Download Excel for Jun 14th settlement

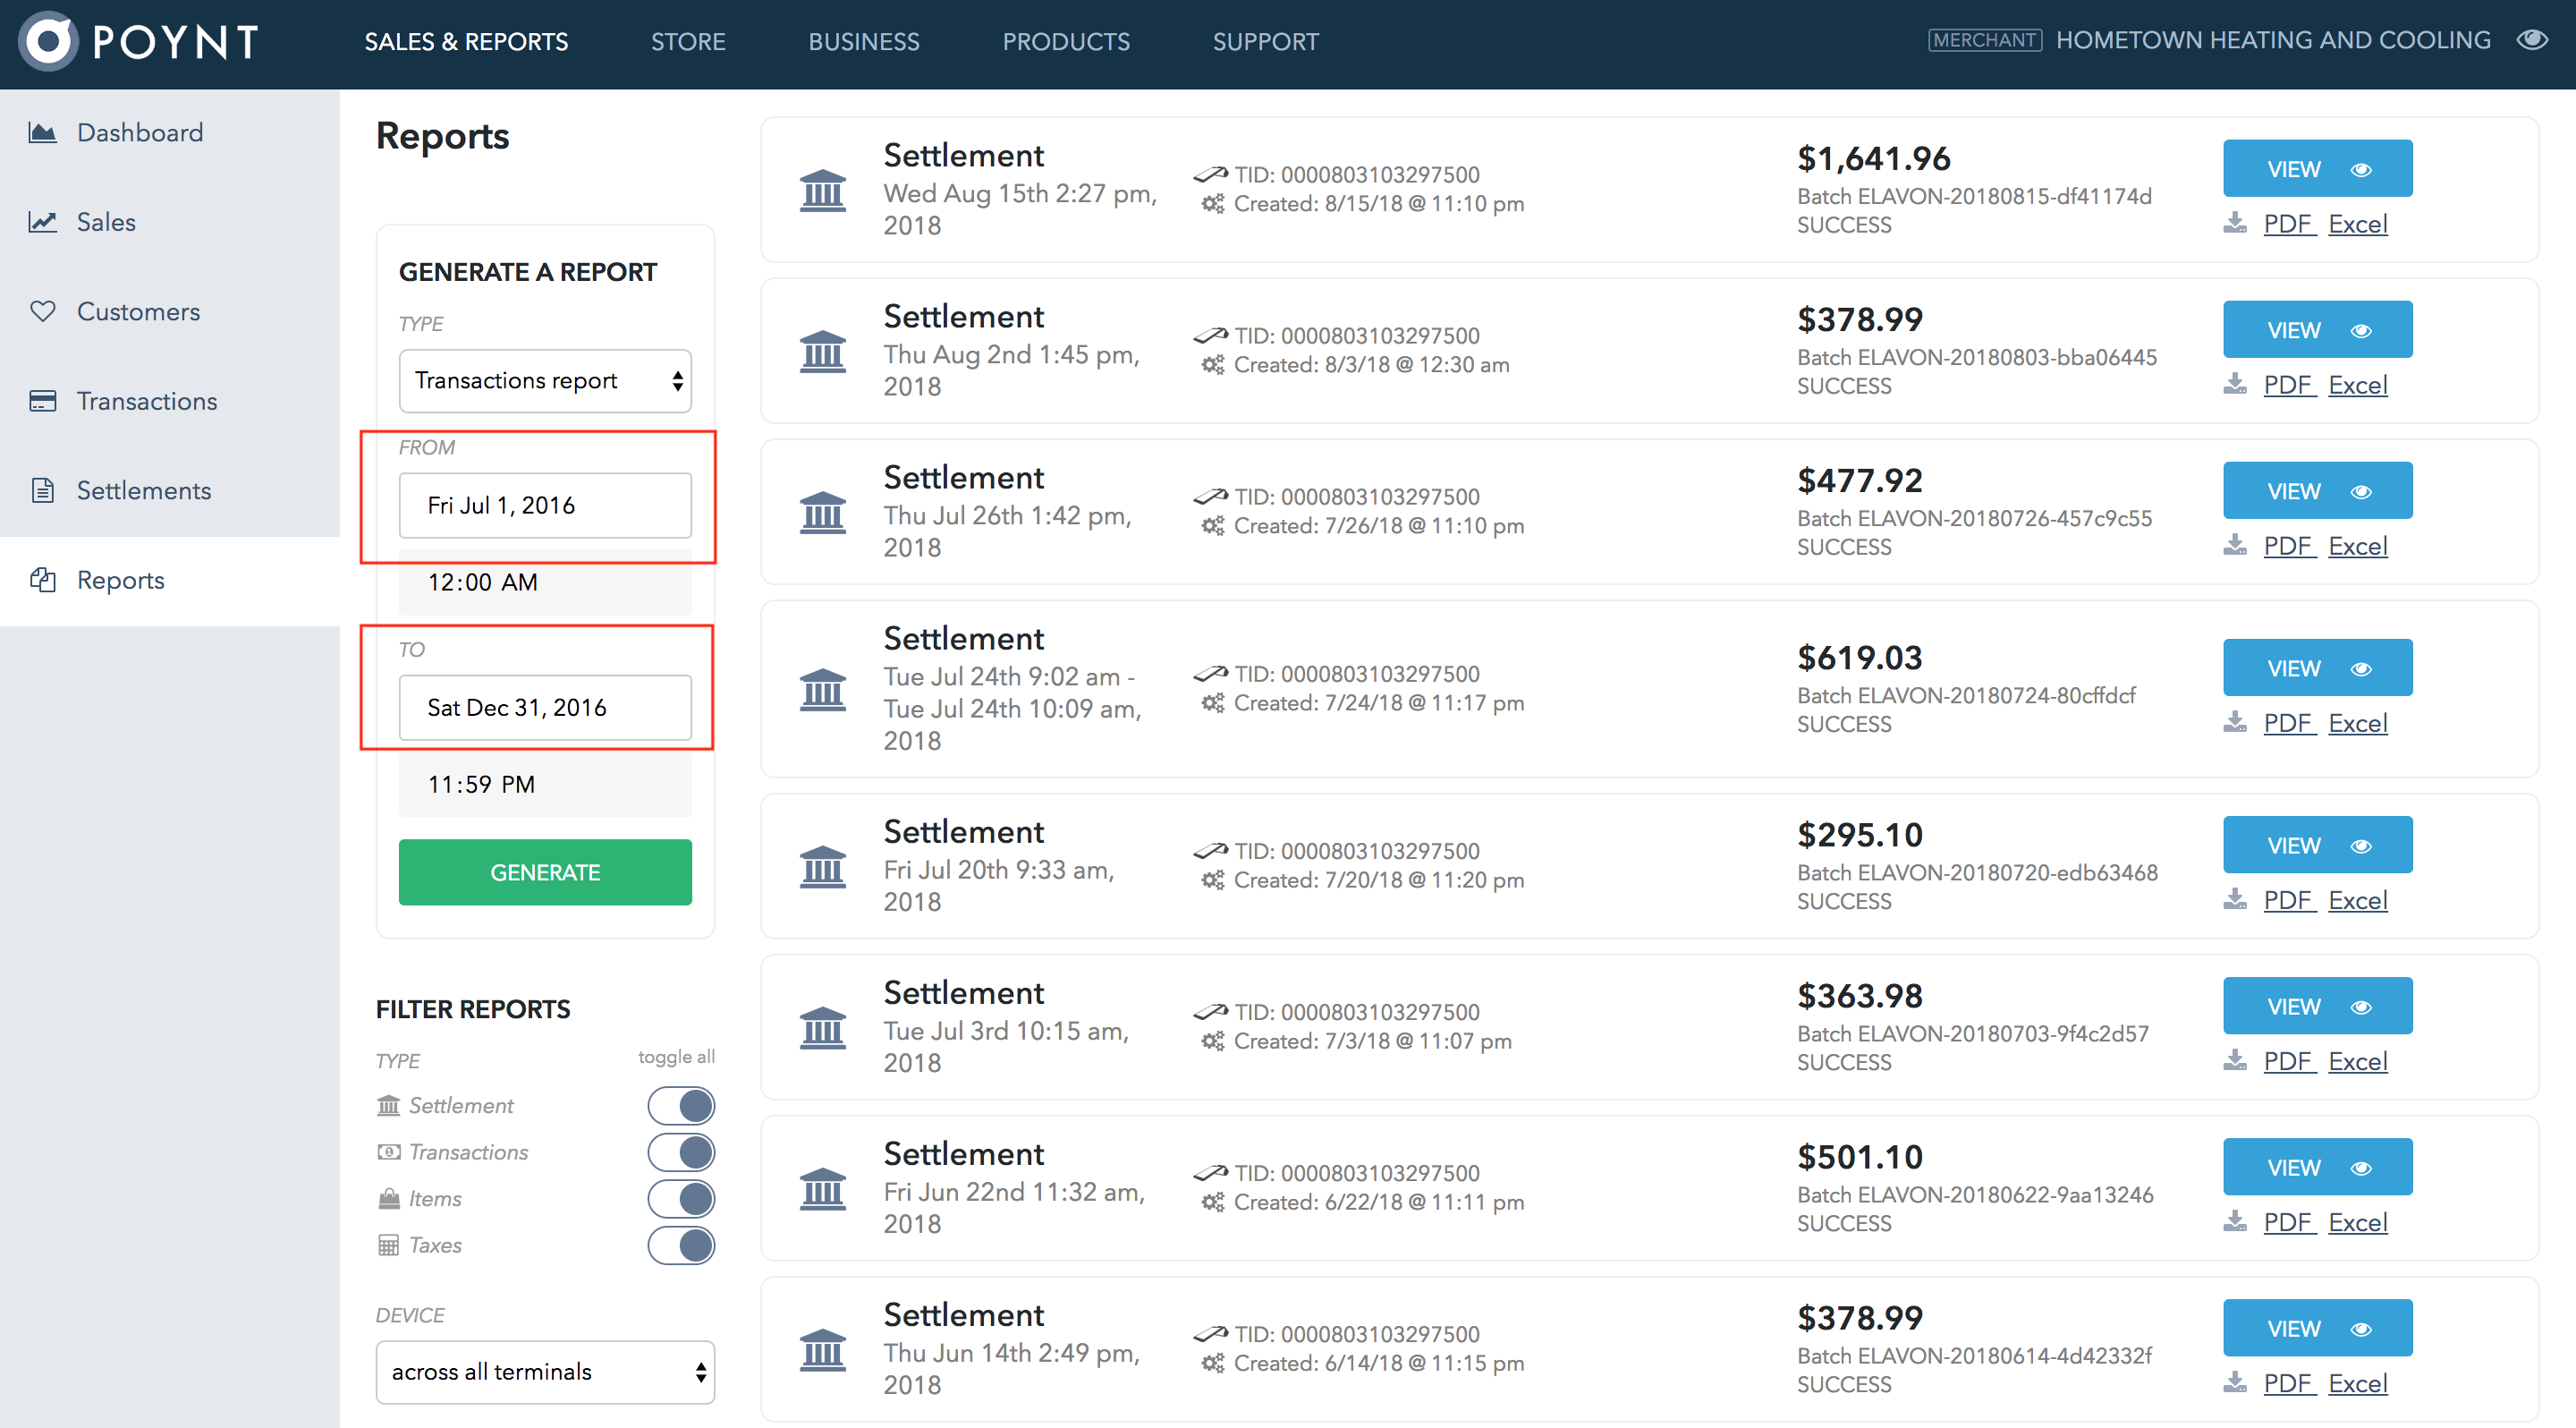point(2358,1382)
